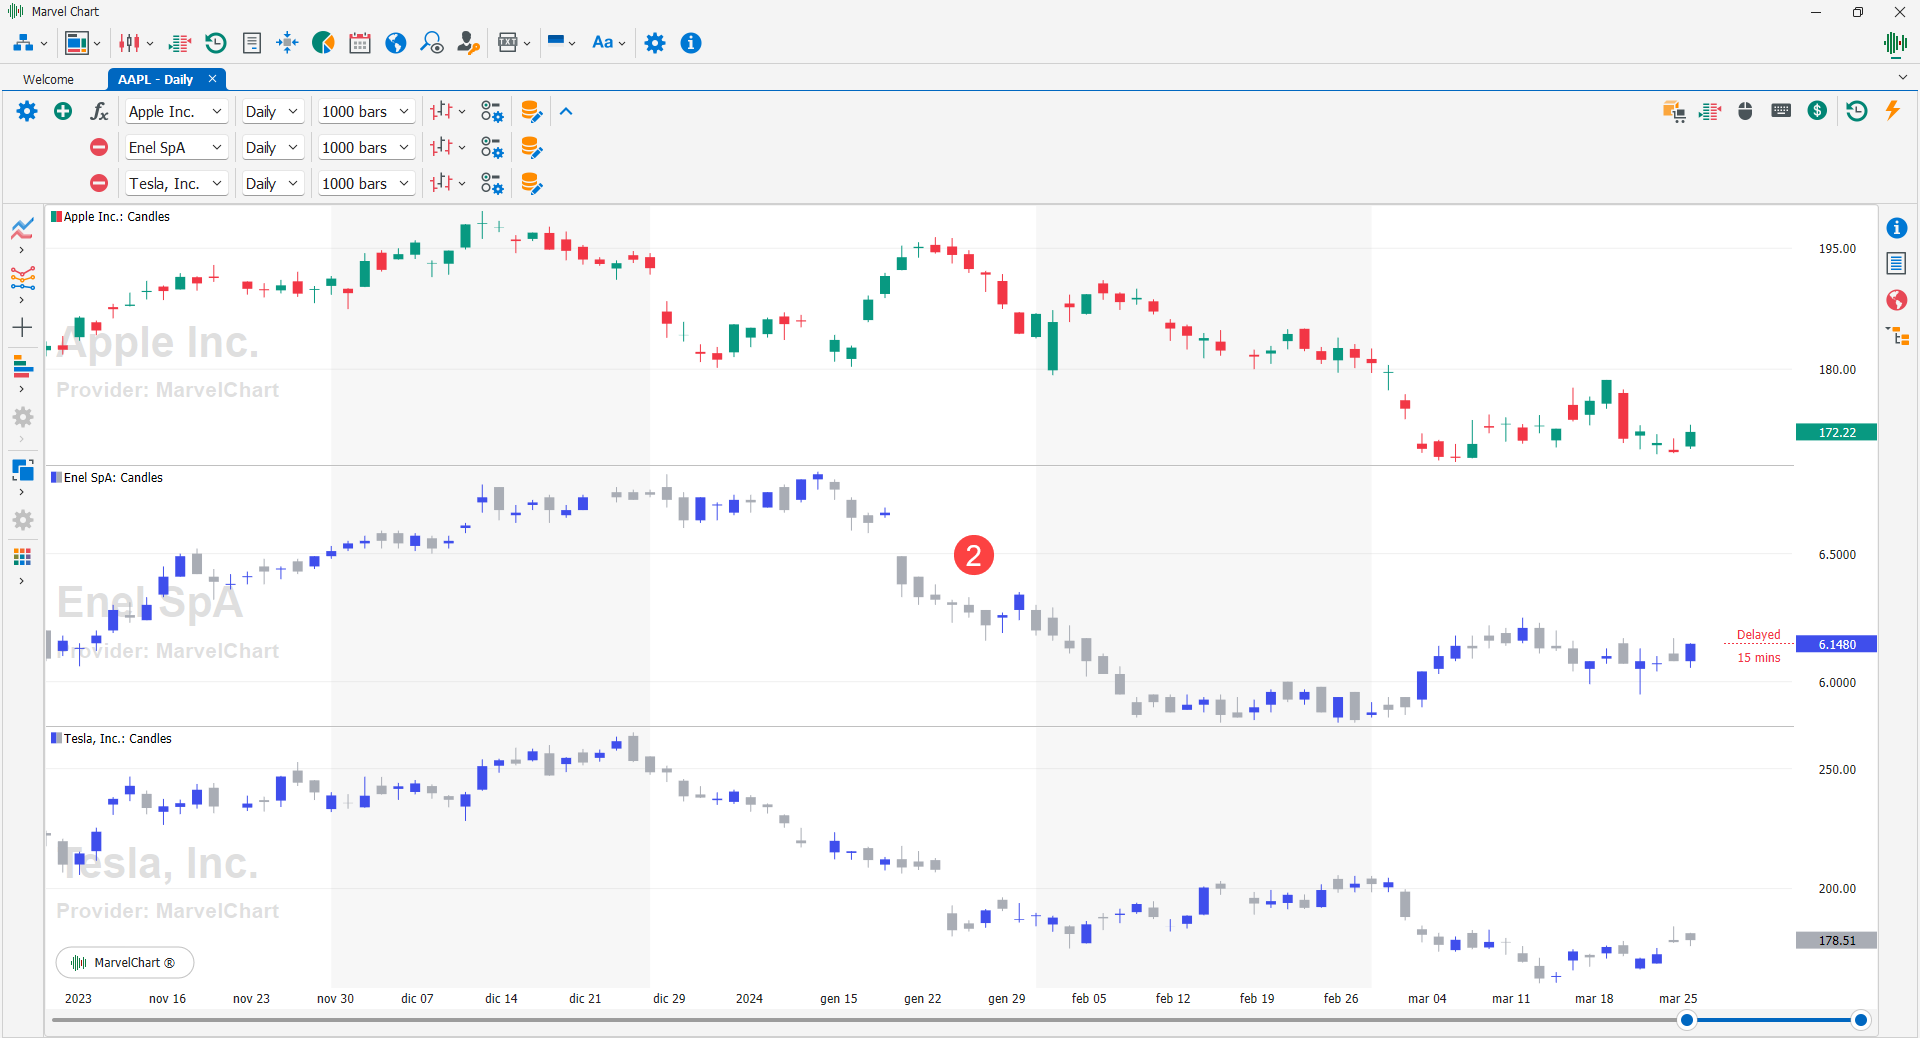Close the AAPL - Daily tab
This screenshot has width=1920, height=1038.
pyautogui.click(x=212, y=79)
